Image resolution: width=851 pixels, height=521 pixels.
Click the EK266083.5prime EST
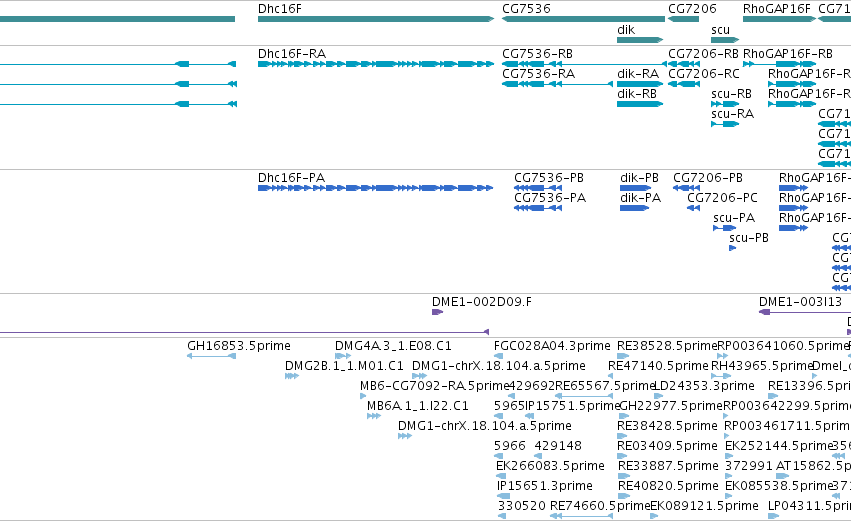tap(501, 476)
